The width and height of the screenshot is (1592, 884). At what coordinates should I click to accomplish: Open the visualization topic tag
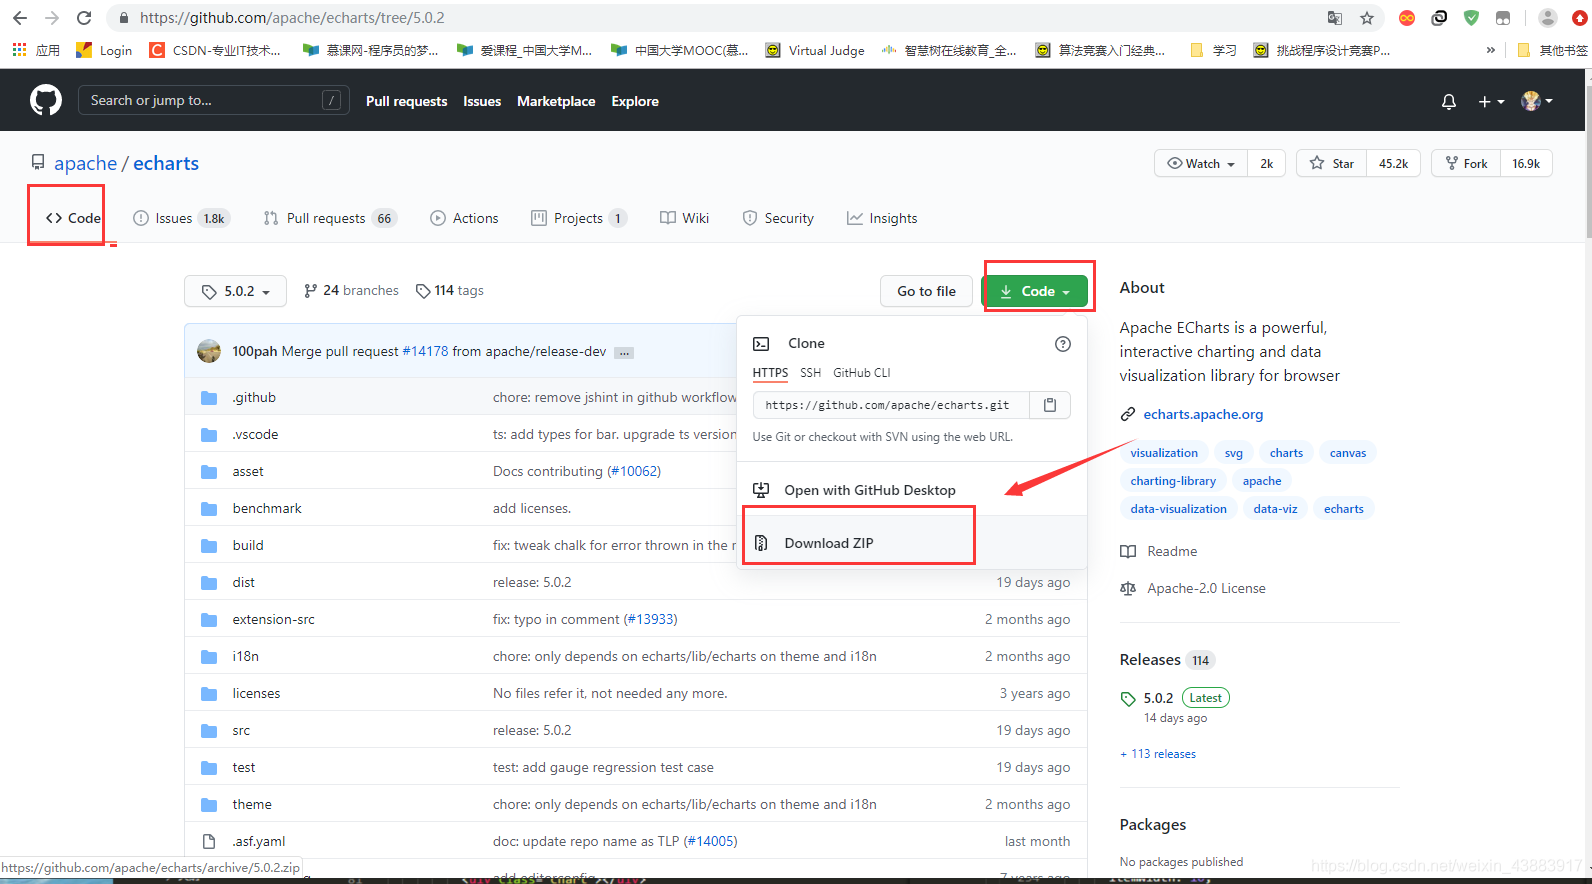(x=1164, y=453)
